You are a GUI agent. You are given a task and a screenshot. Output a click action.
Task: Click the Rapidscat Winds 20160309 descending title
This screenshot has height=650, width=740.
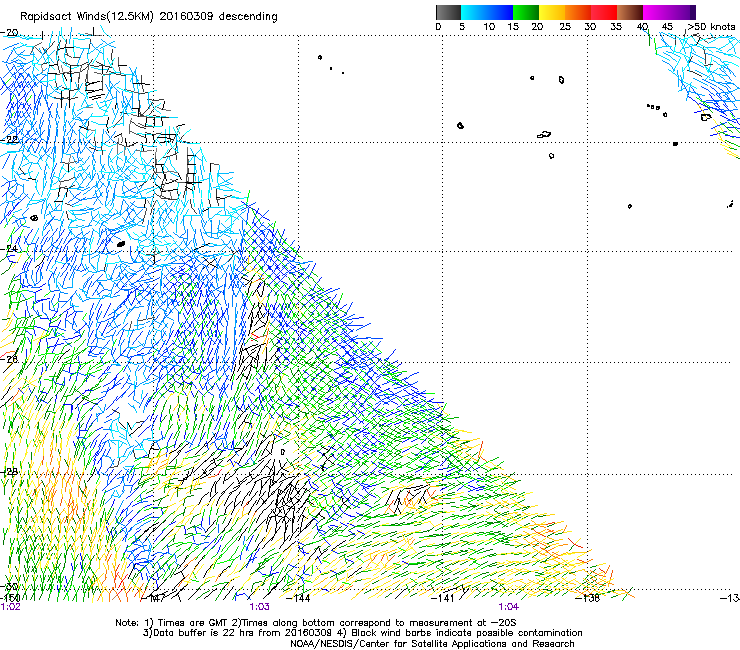tap(149, 17)
